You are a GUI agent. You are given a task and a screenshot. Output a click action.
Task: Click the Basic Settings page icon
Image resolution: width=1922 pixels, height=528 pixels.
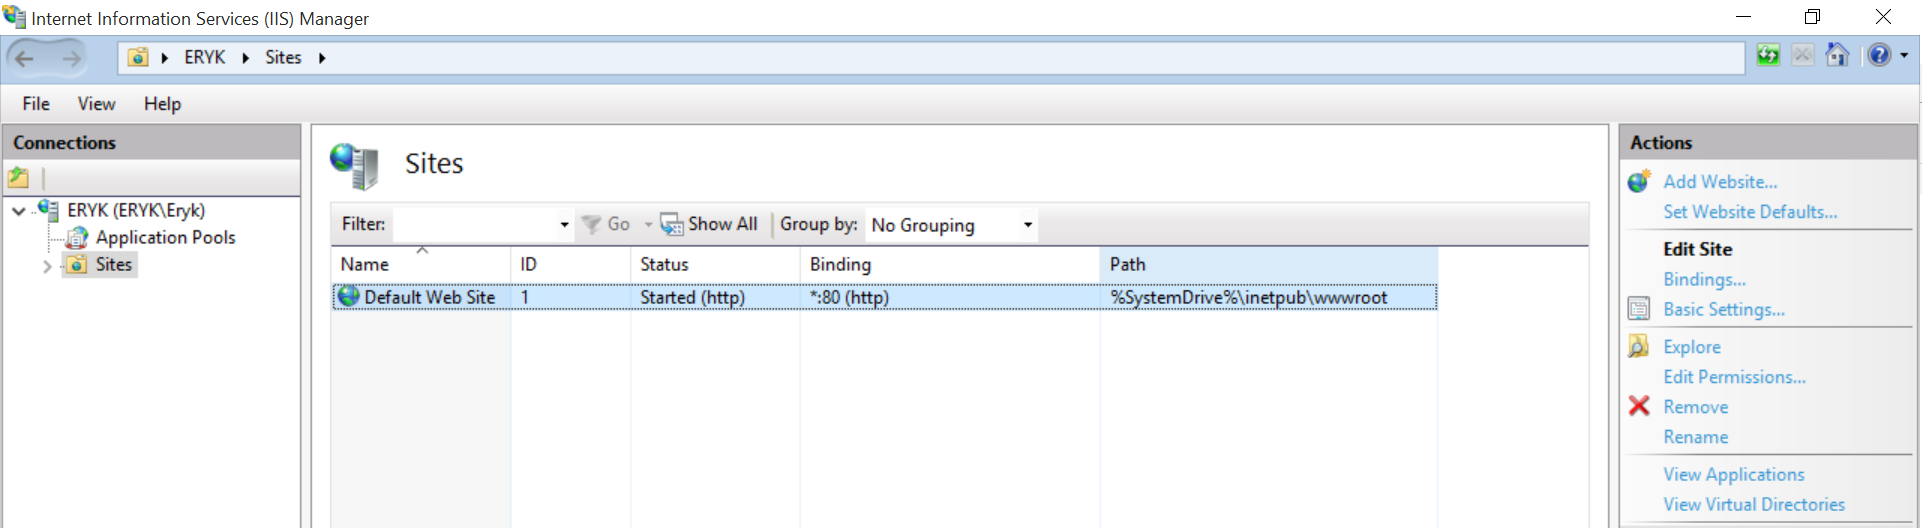[x=1639, y=309]
